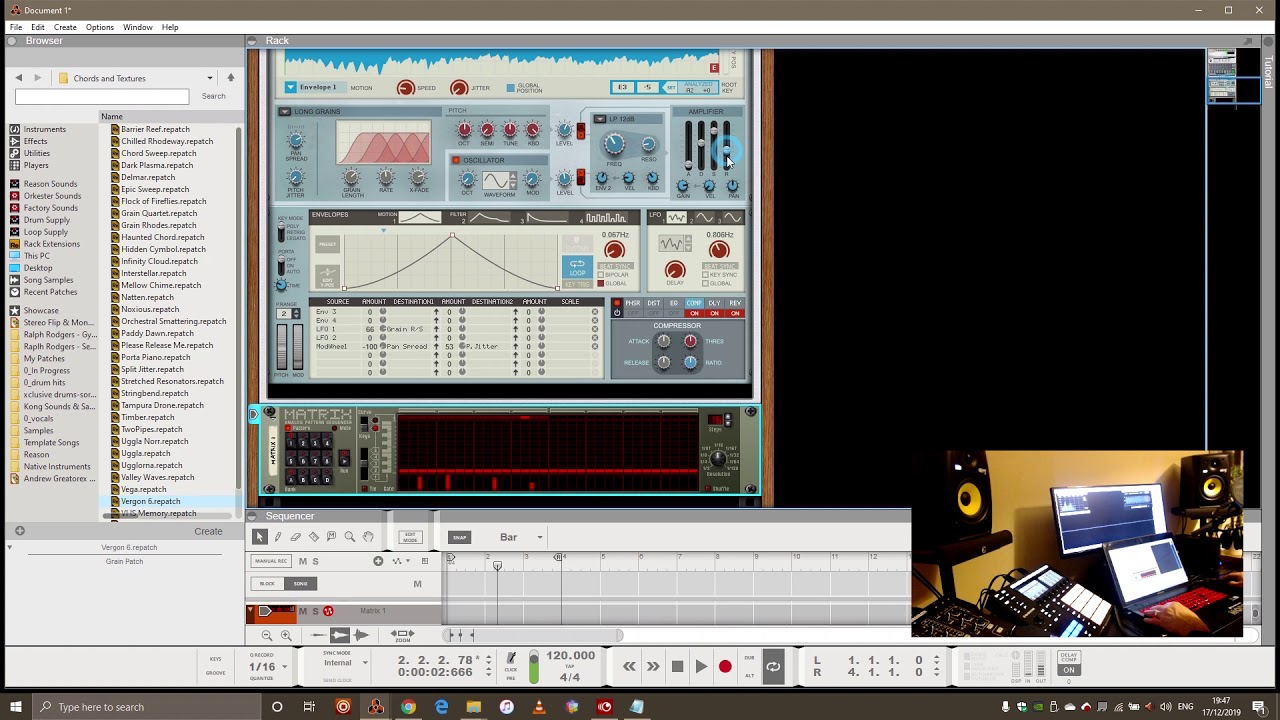Open Effects in browser sidebar
Image resolution: width=1280 pixels, height=720 pixels.
click(x=35, y=141)
